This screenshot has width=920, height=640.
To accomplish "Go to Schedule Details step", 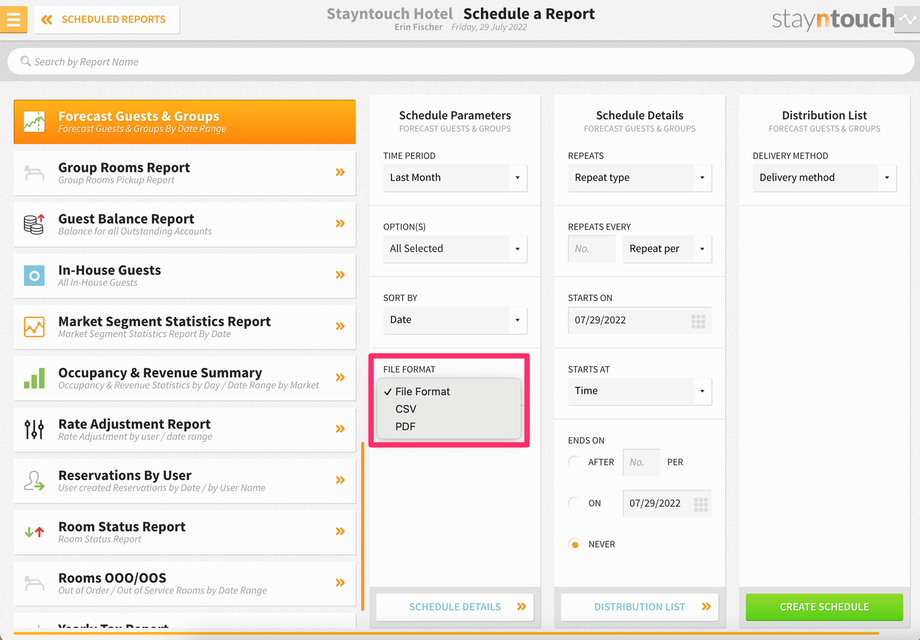I will [x=455, y=607].
